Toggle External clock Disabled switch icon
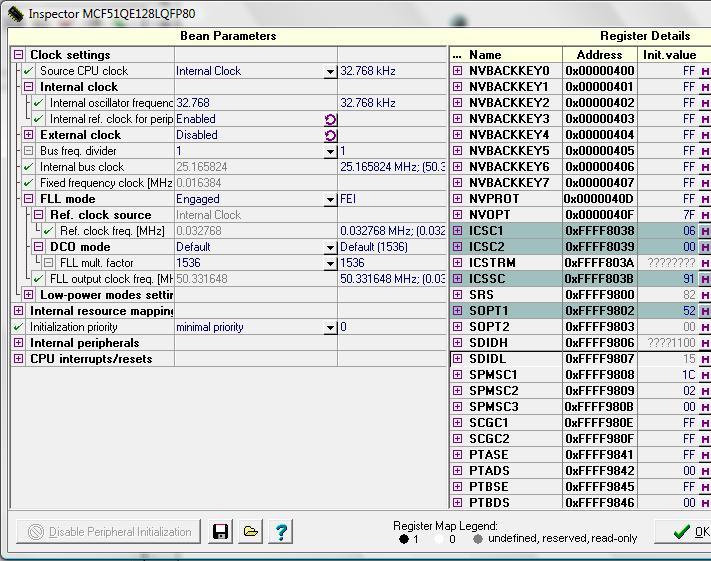 [x=331, y=136]
